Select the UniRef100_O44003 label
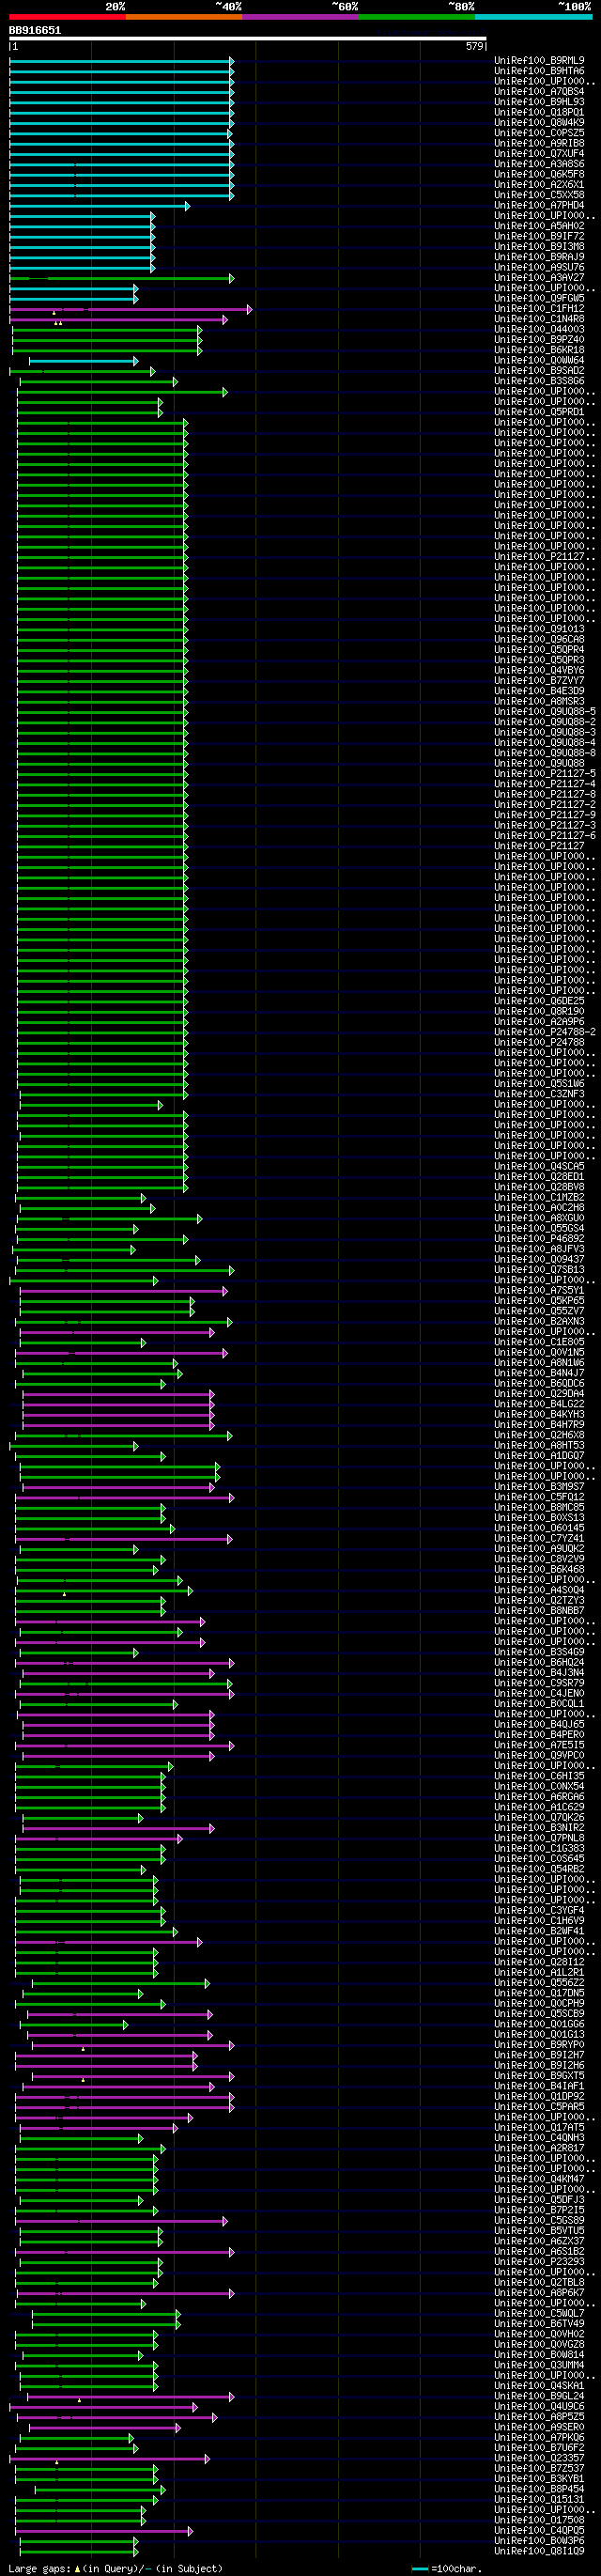The image size is (601, 2576). 539,330
